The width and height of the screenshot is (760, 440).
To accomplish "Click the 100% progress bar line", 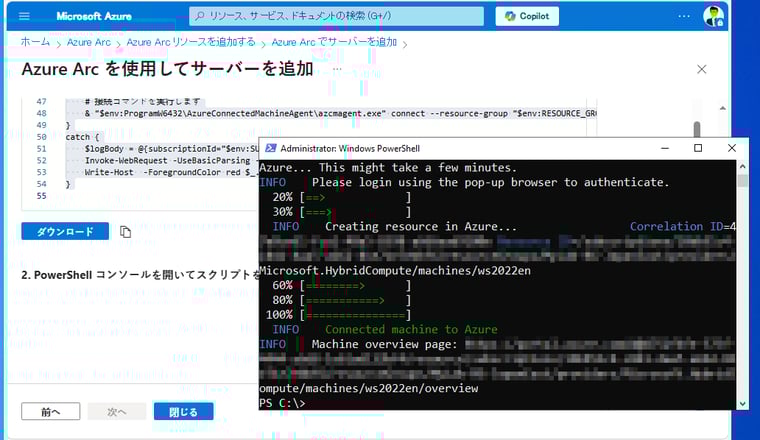I will pyautogui.click(x=338, y=314).
